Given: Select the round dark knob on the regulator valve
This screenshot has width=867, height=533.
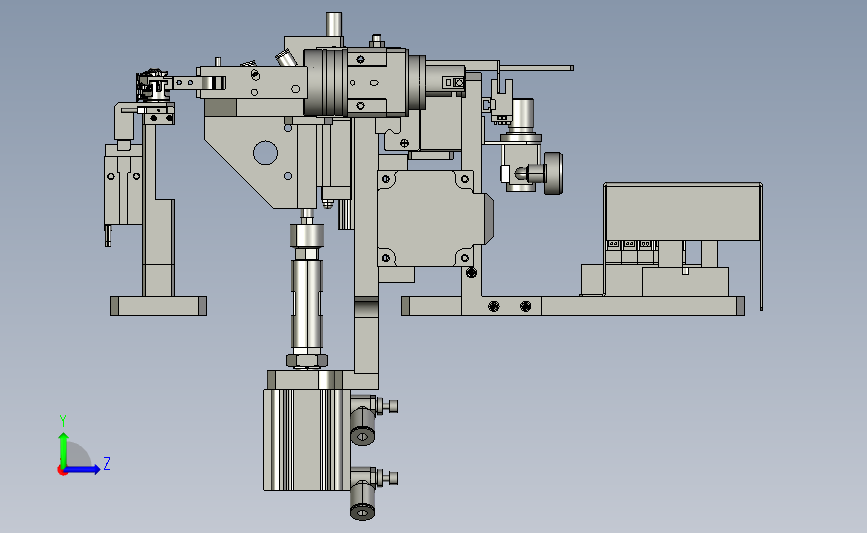Looking at the screenshot, I should coord(553,174).
